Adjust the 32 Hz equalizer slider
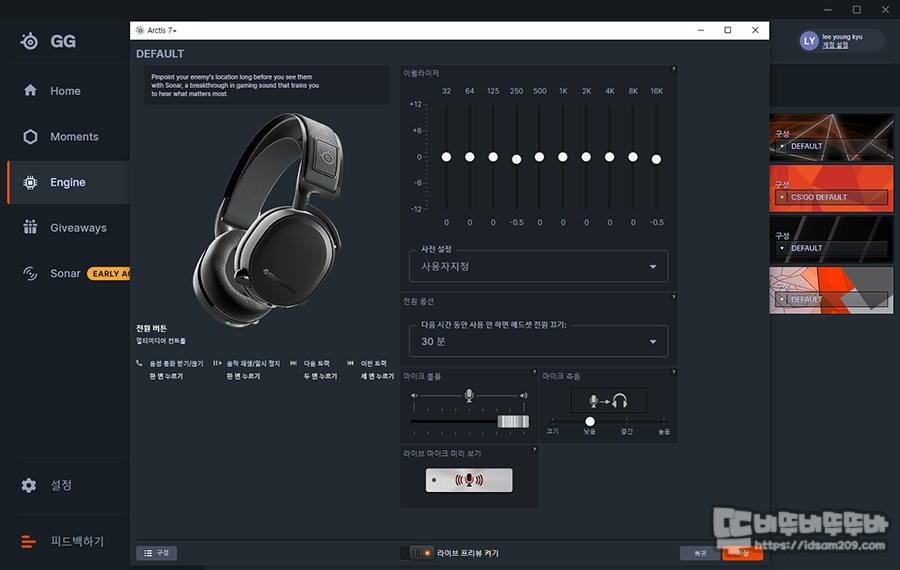The image size is (900, 570). pos(446,157)
